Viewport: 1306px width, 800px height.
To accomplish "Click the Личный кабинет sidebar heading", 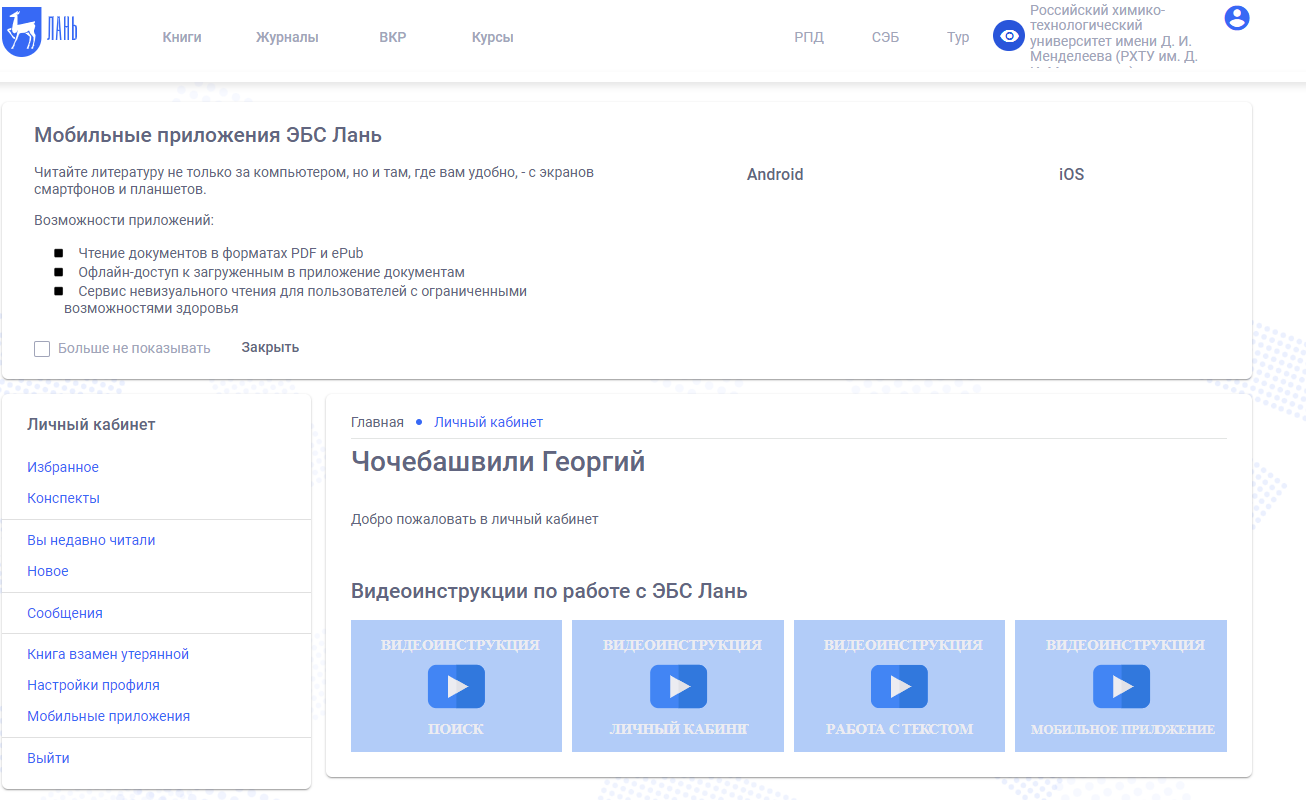I will point(91,424).
